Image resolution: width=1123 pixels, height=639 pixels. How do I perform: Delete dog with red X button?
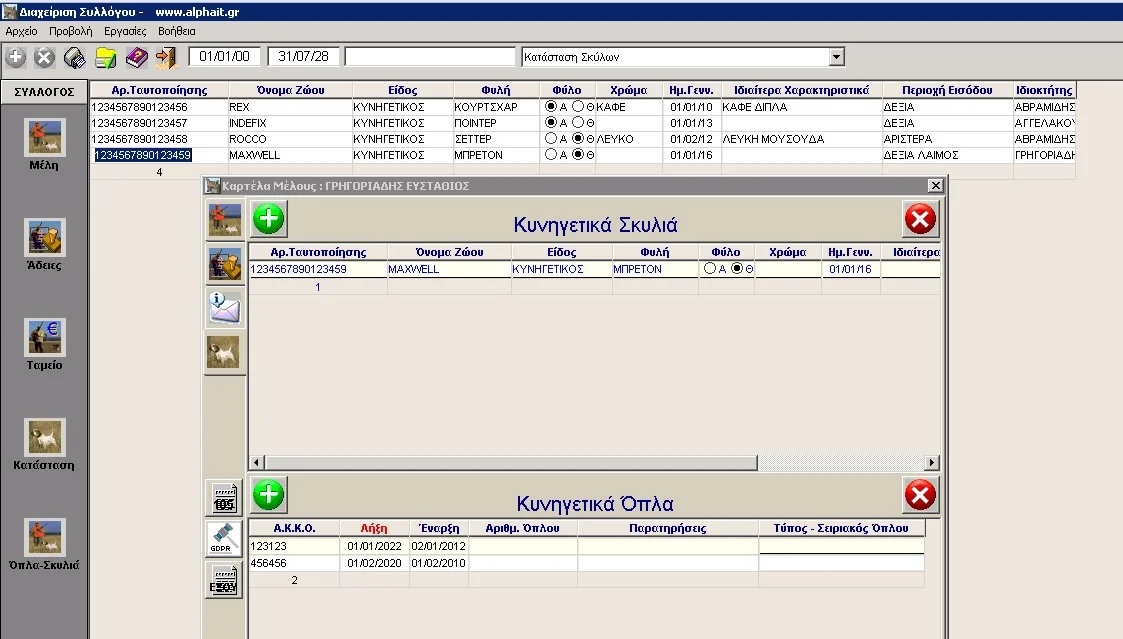coord(920,218)
